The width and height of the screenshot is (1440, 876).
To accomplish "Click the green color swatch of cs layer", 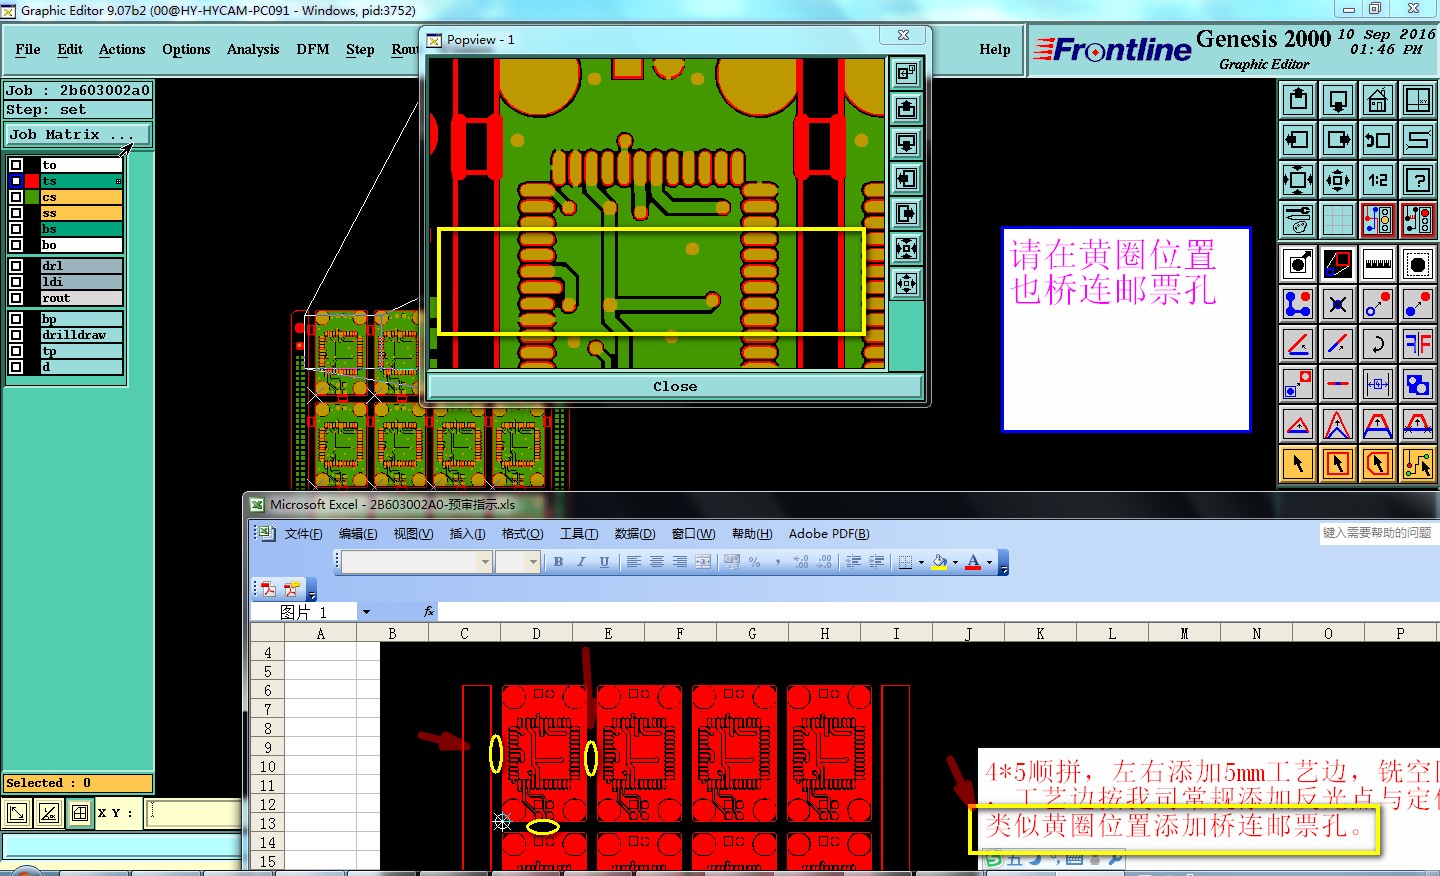I will (x=32, y=197).
